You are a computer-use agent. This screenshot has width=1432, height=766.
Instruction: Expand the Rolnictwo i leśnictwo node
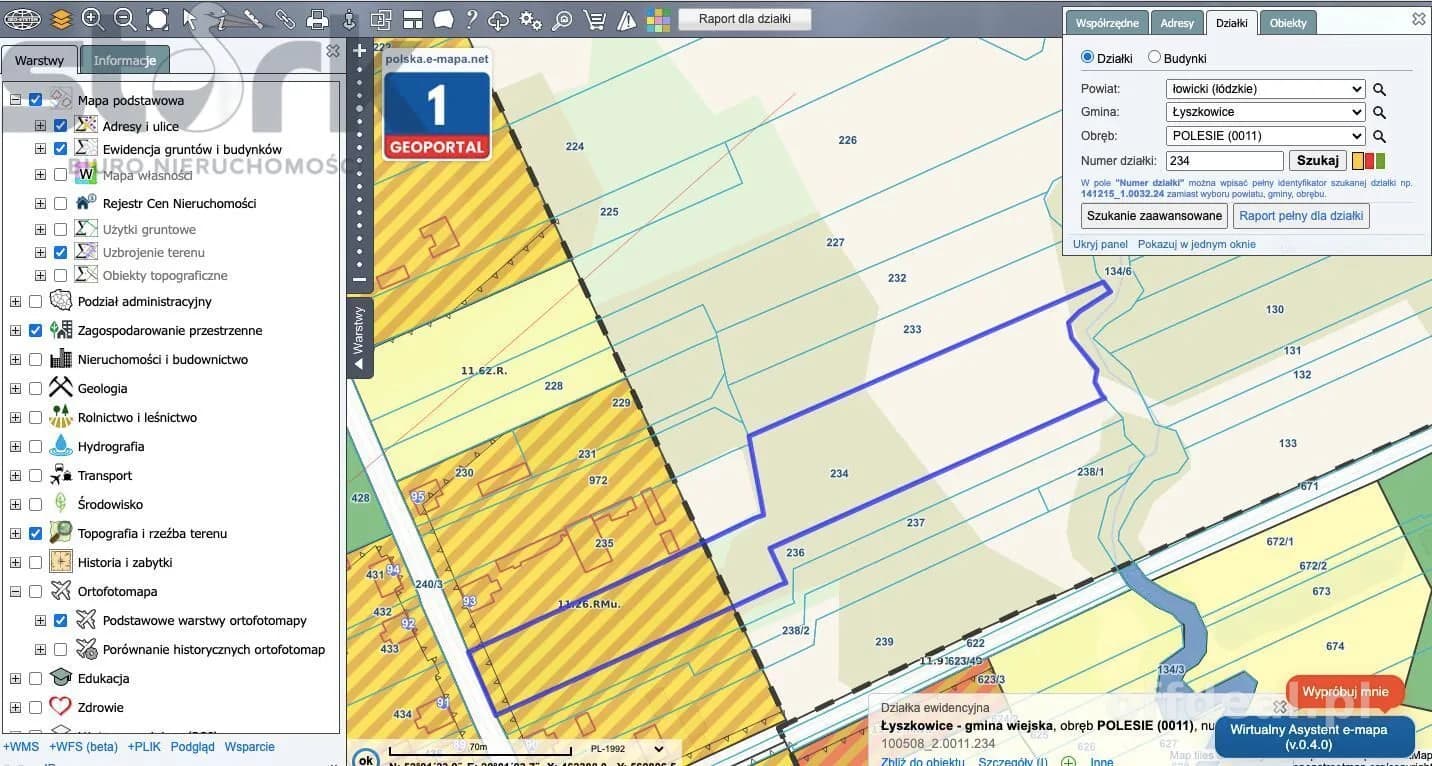point(15,417)
